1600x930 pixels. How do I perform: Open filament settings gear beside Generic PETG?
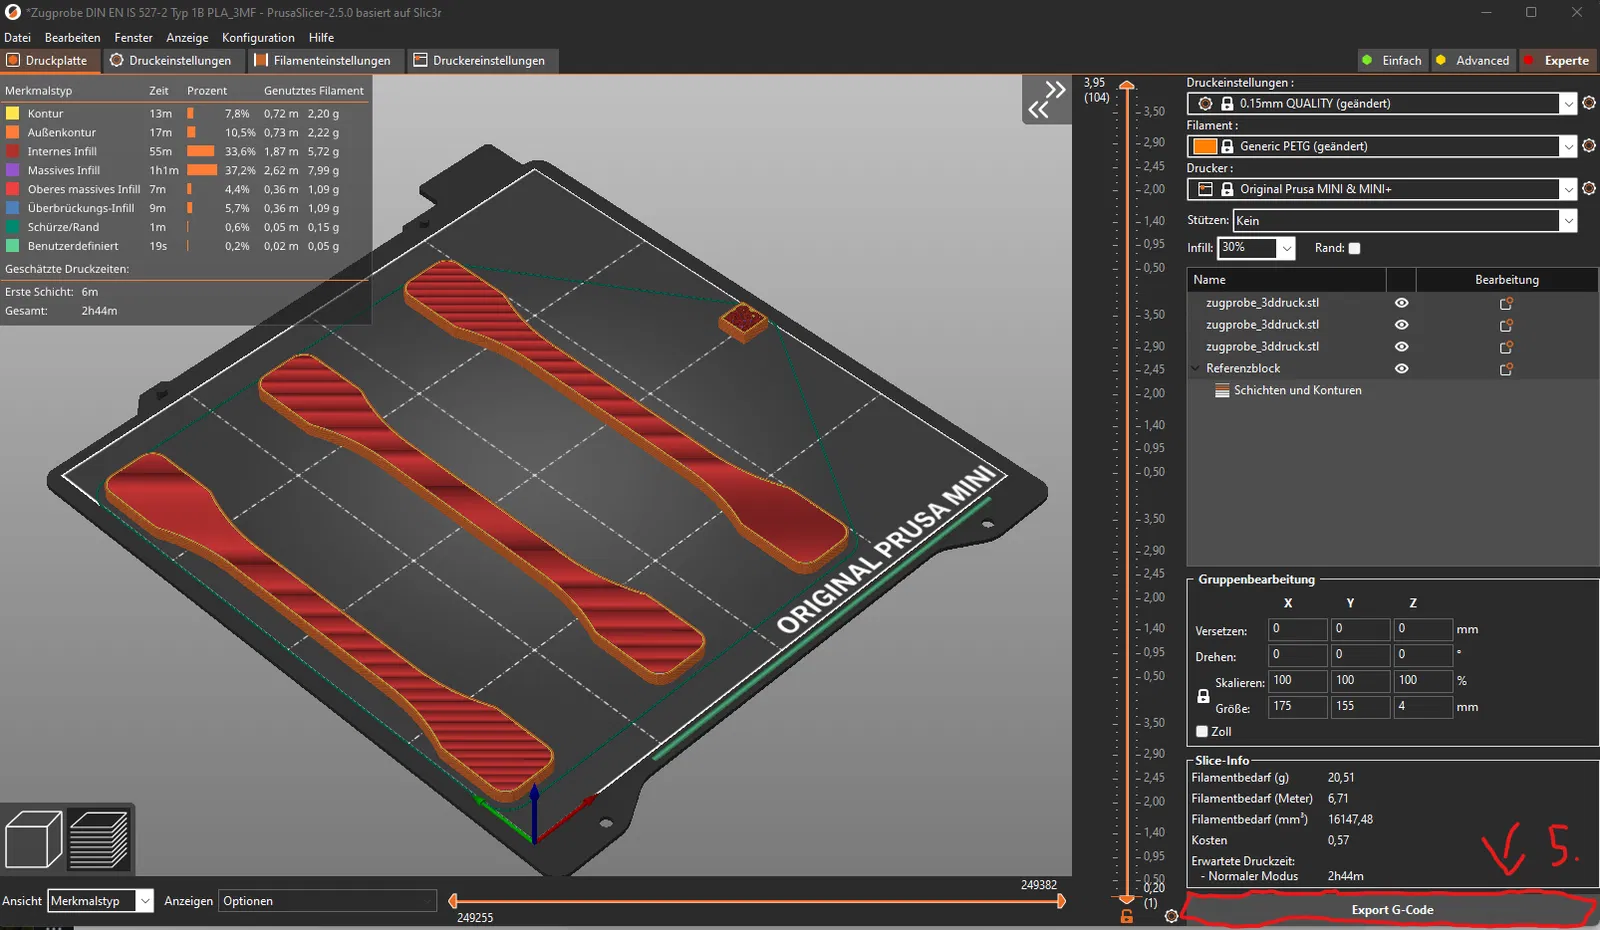(x=1589, y=146)
